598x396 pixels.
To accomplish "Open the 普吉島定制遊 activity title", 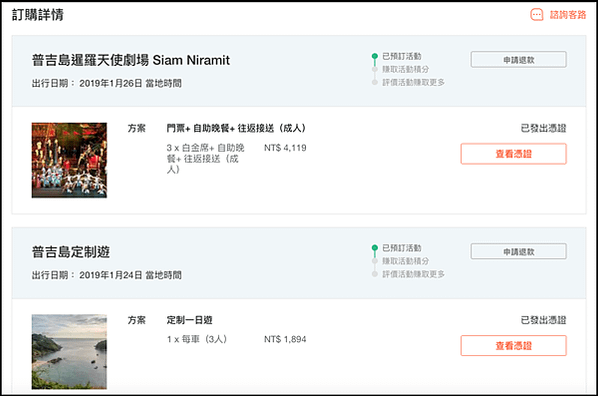I will pos(71,252).
